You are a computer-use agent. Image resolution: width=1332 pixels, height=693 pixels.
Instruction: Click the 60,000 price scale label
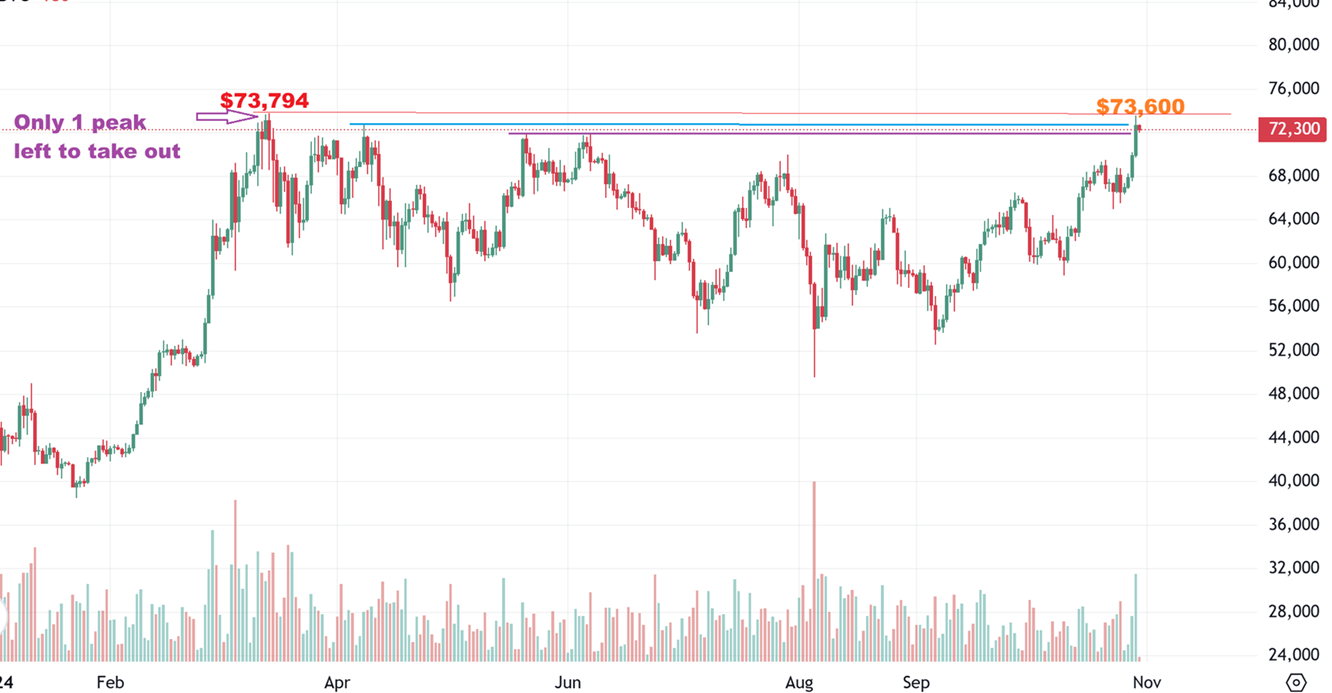[1292, 263]
